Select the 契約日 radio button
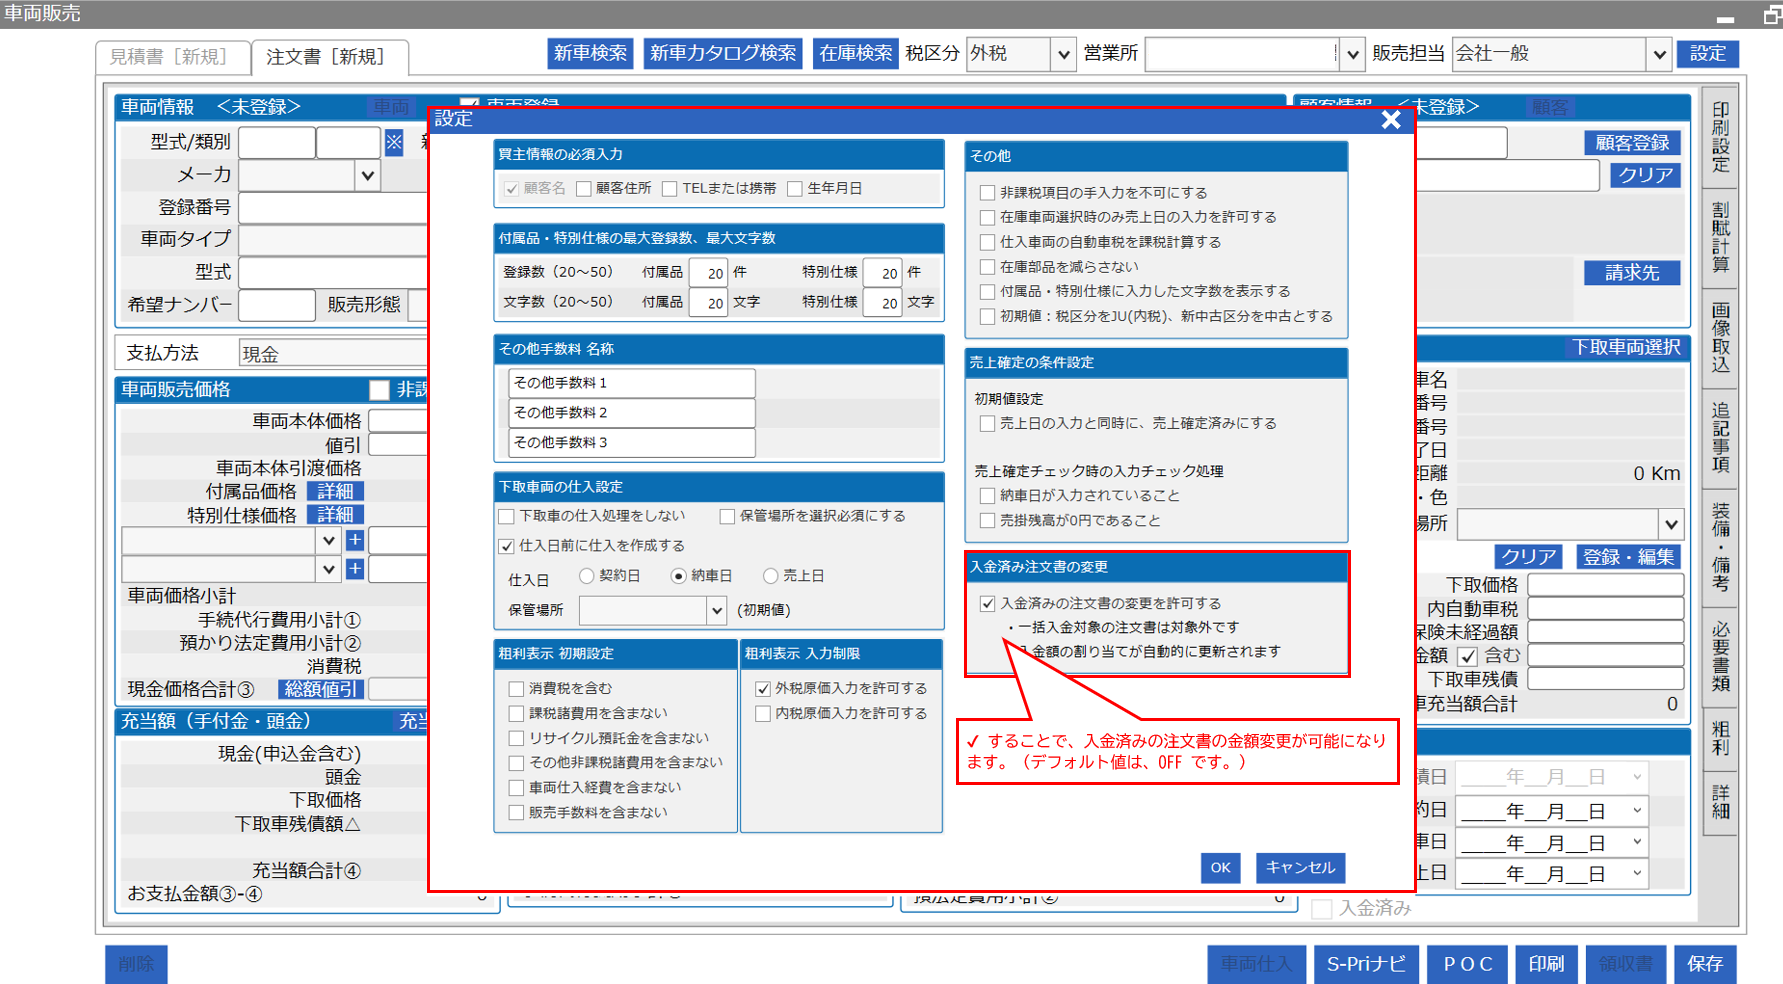This screenshot has height=984, width=1783. pyautogui.click(x=587, y=576)
